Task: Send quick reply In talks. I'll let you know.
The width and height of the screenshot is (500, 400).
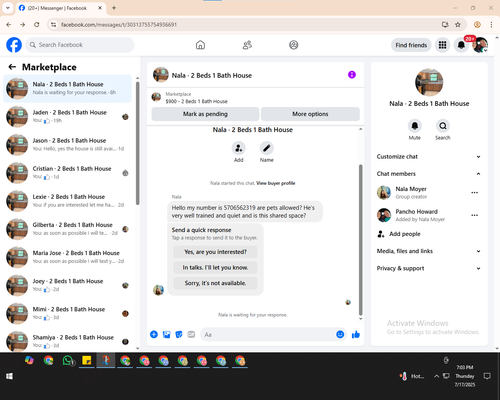Action: click(x=215, y=267)
